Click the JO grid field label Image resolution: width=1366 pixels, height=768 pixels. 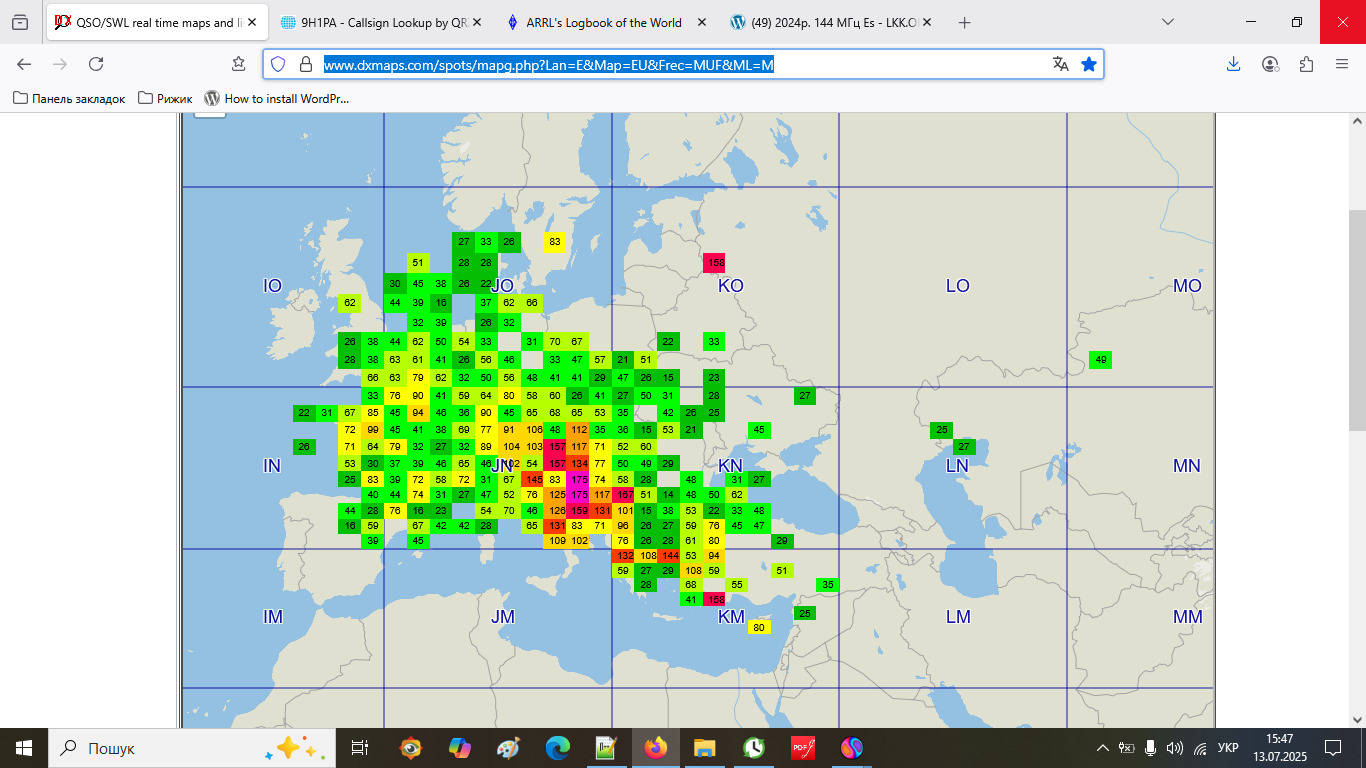502,286
